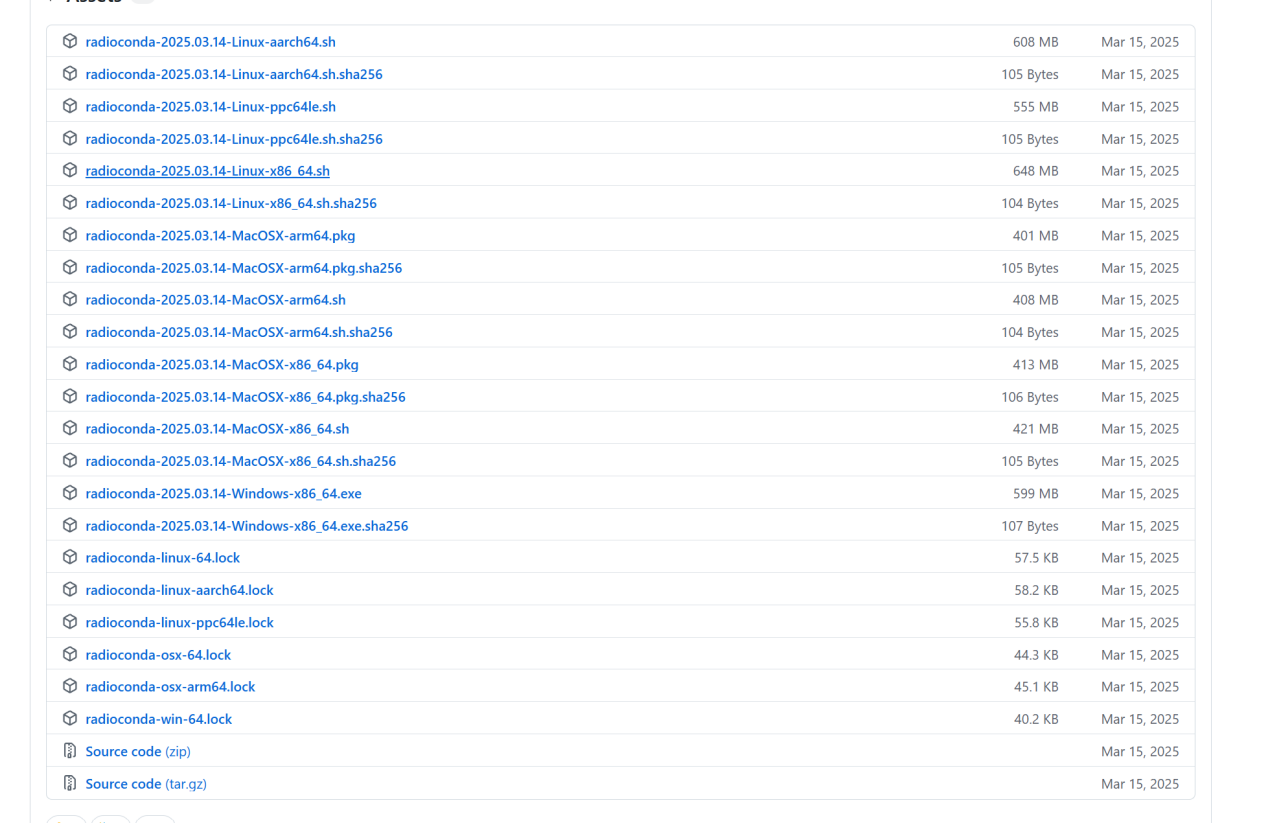
Task: Download radioconda-linux-ppc64le.lock file
Action: [x=179, y=622]
